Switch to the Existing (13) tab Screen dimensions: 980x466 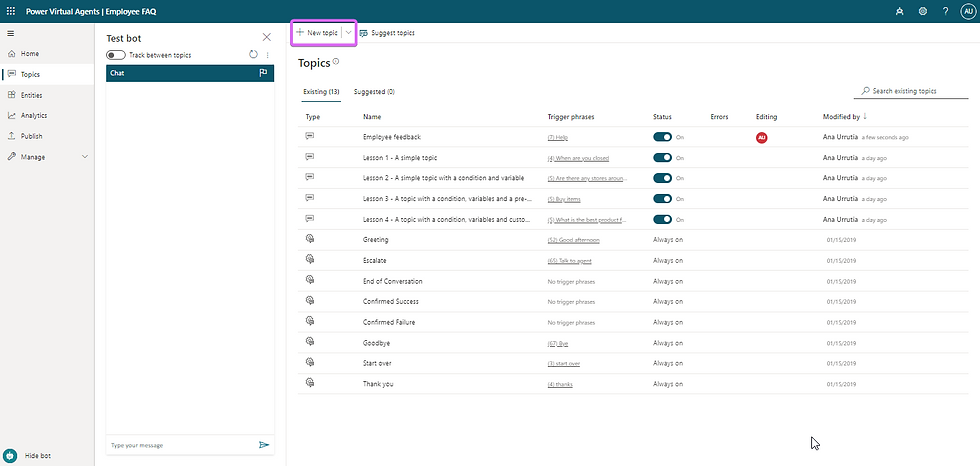pos(321,92)
